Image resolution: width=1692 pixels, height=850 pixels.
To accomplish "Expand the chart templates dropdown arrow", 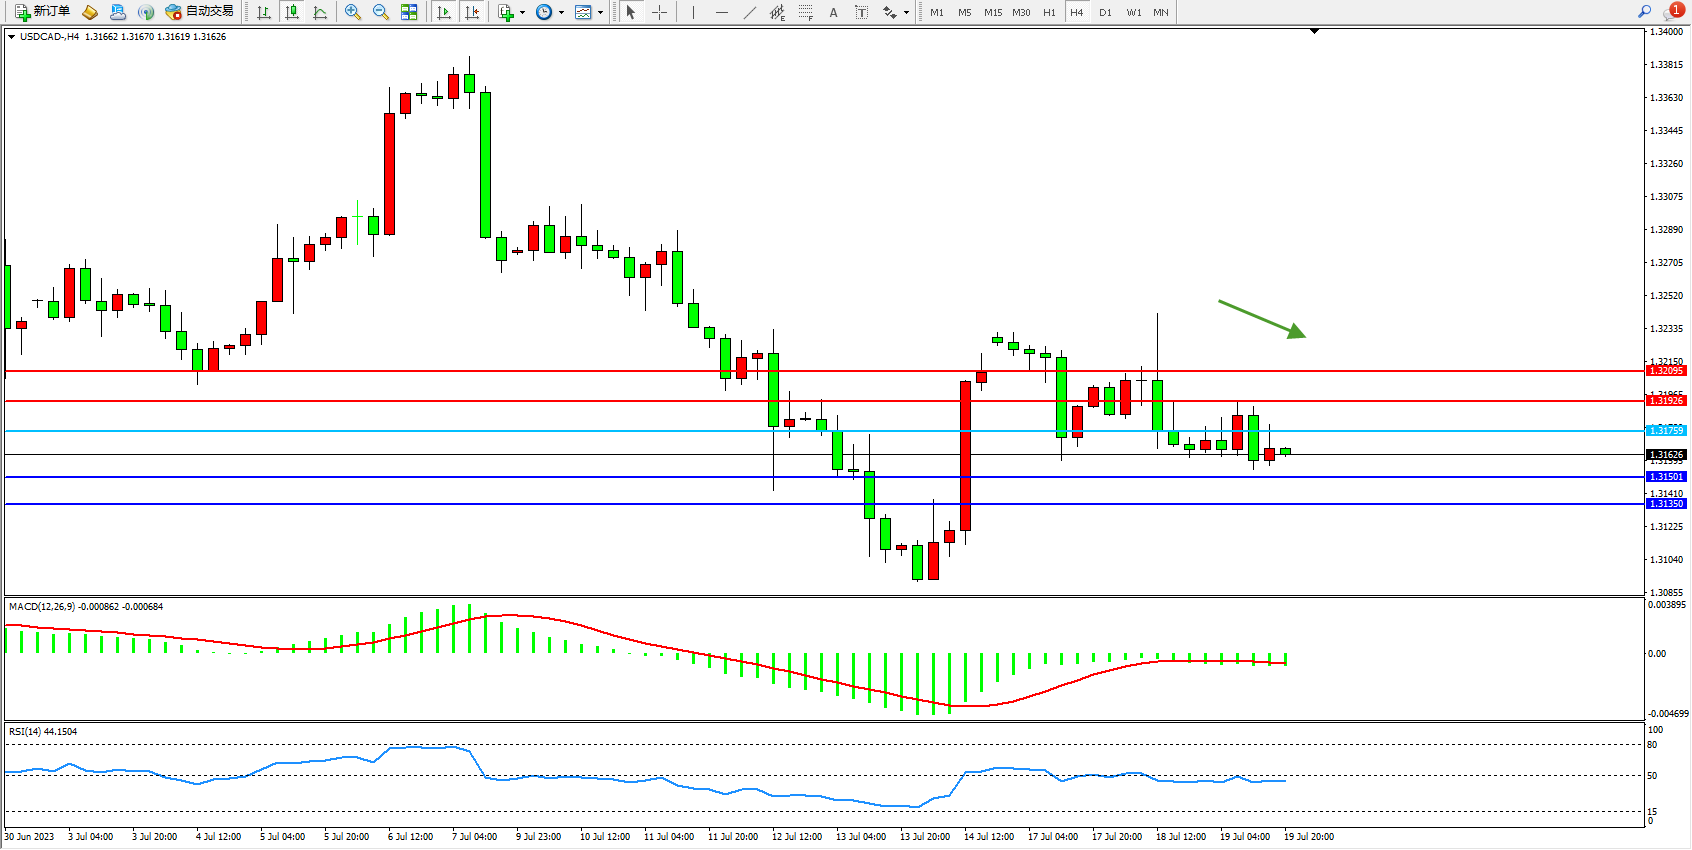I will tap(600, 13).
